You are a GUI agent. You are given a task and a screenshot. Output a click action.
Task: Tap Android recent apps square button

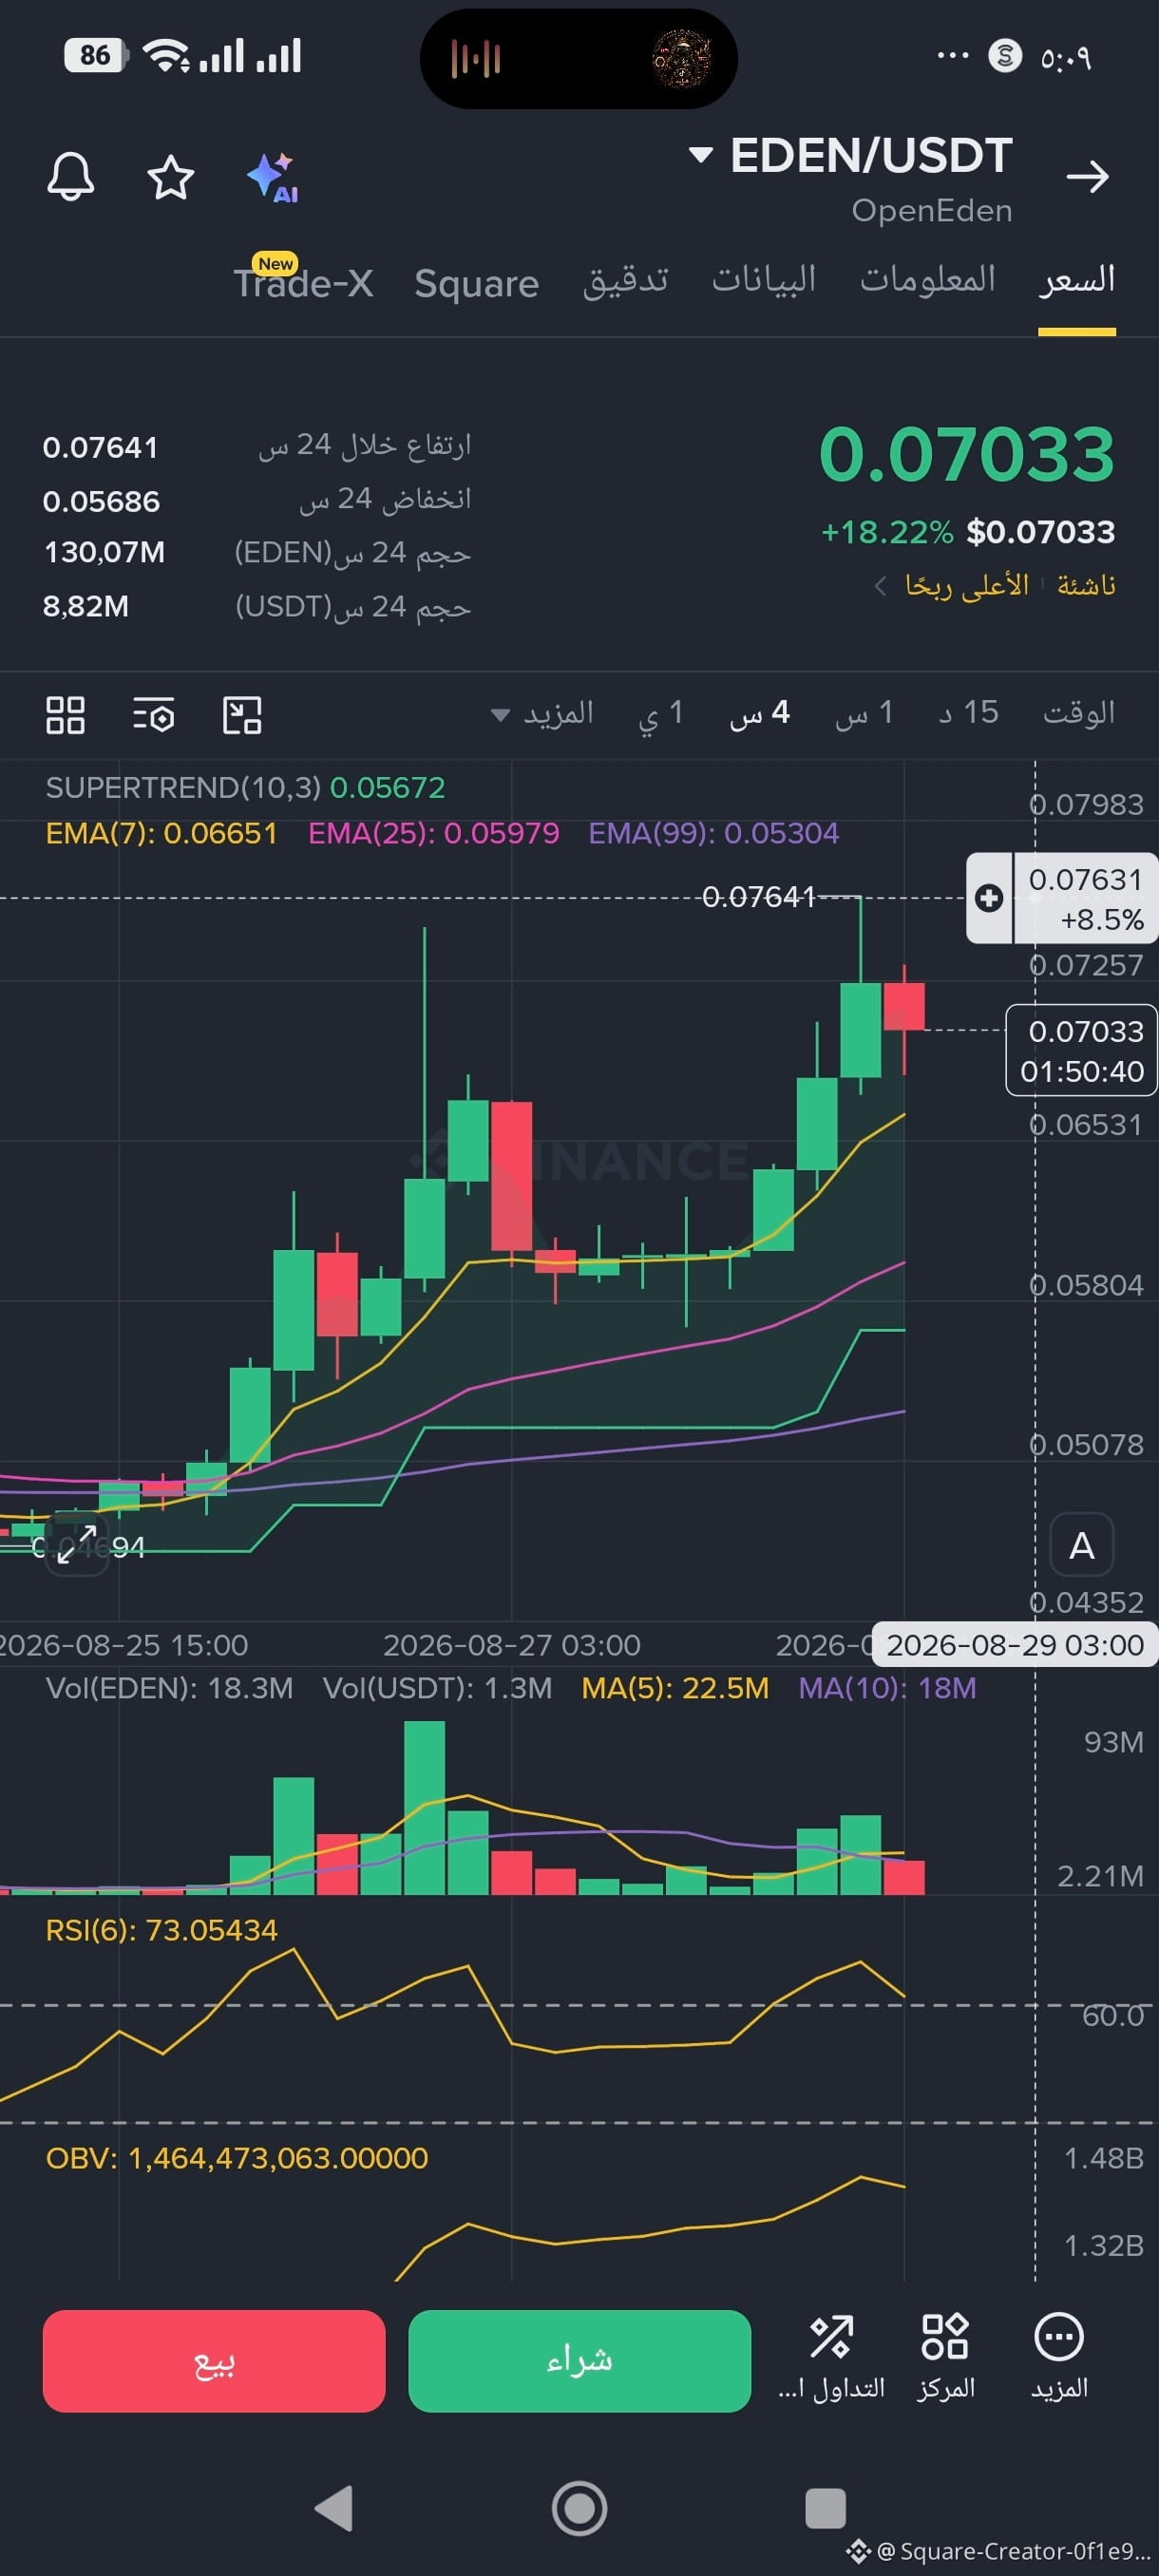[825, 2508]
